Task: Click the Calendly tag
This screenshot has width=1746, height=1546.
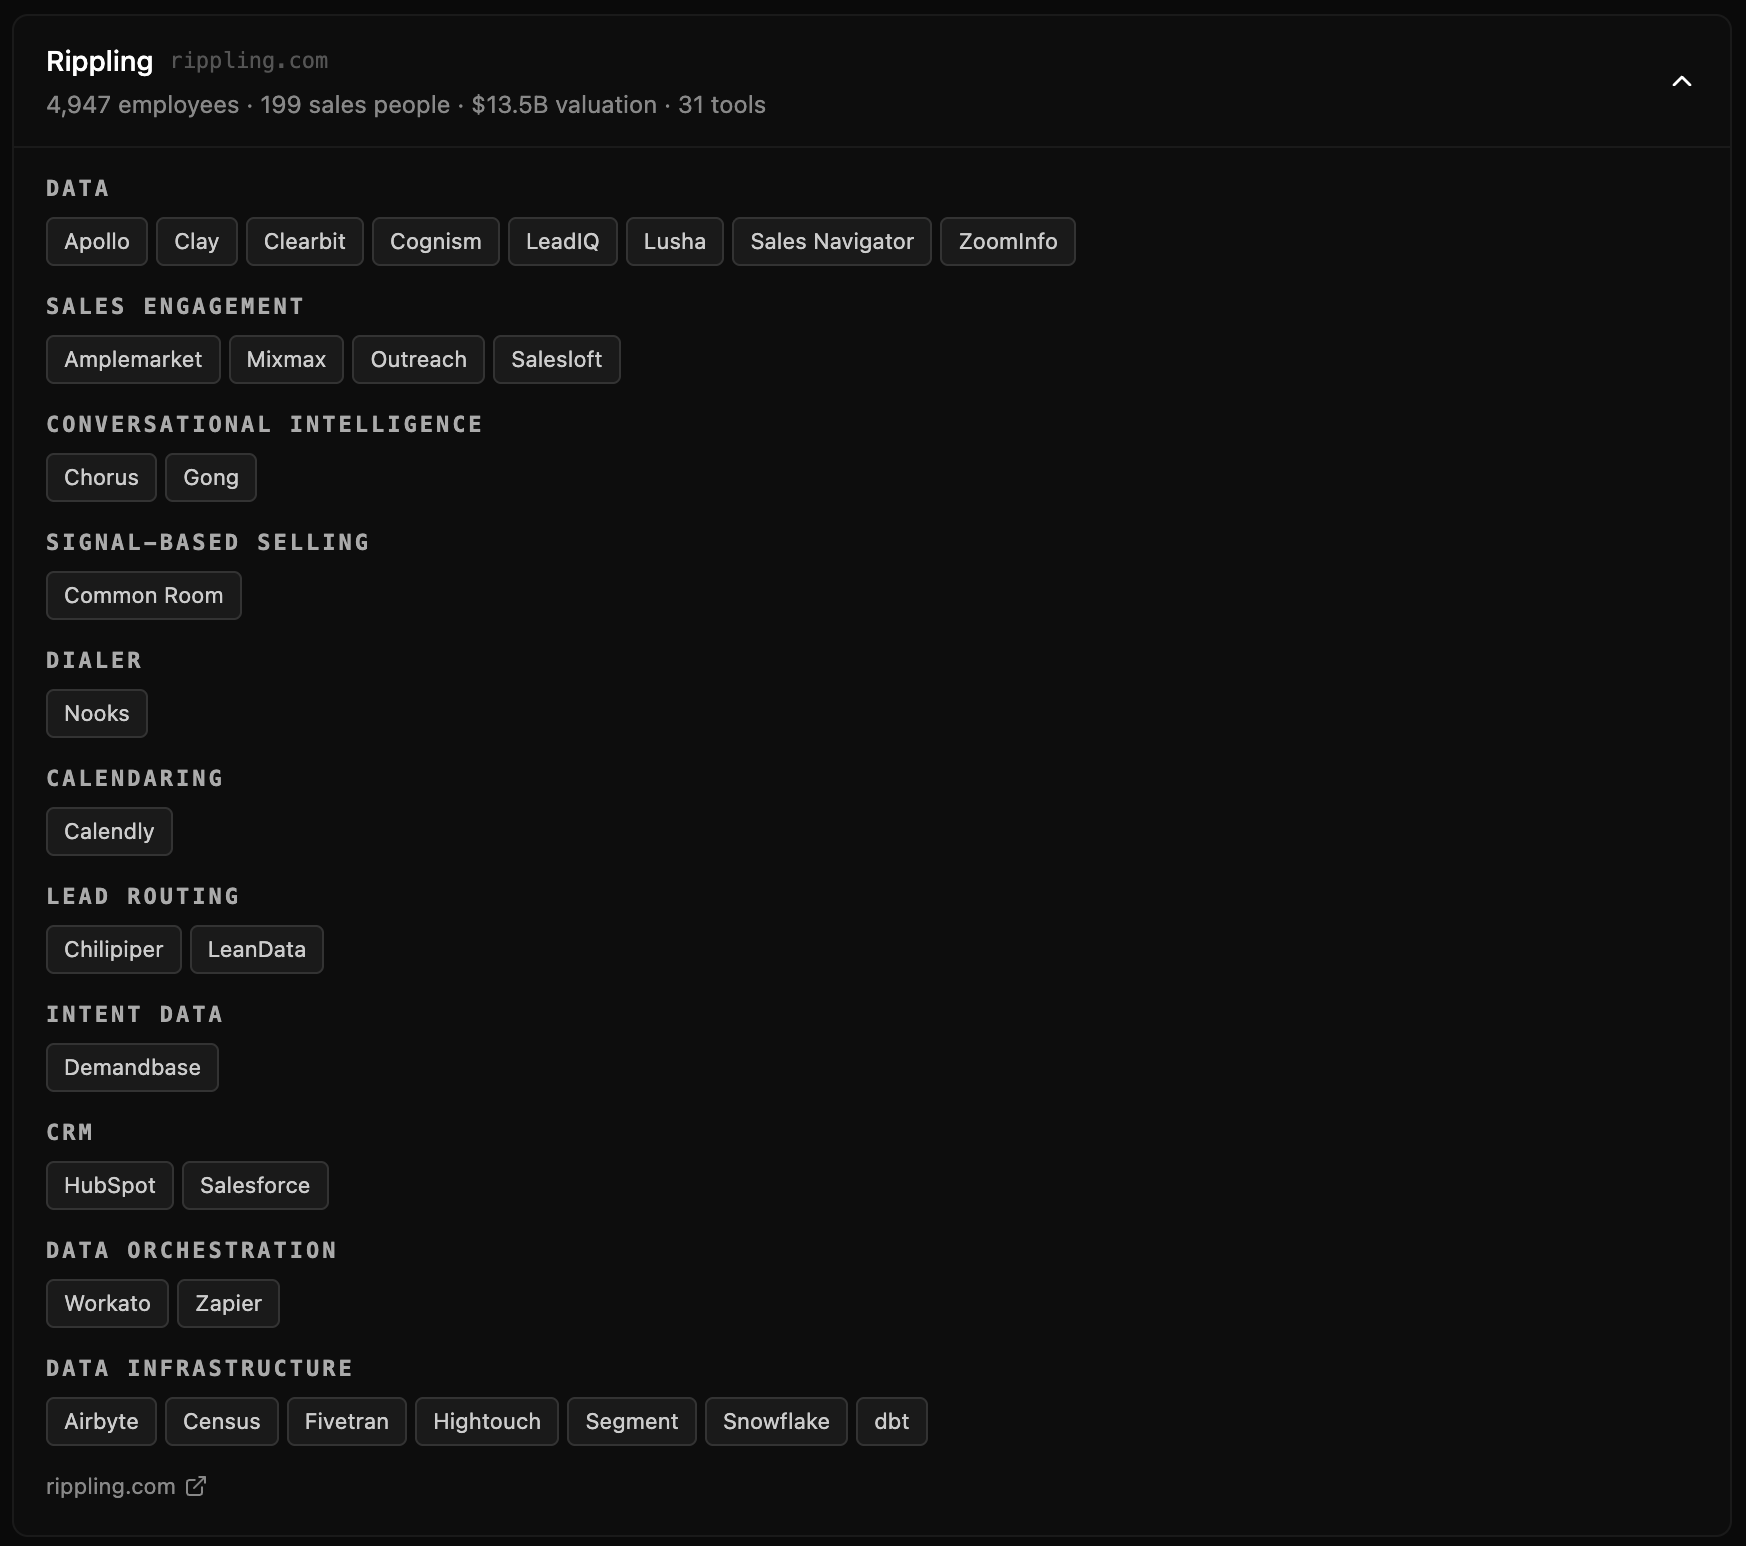Action: click(x=109, y=831)
